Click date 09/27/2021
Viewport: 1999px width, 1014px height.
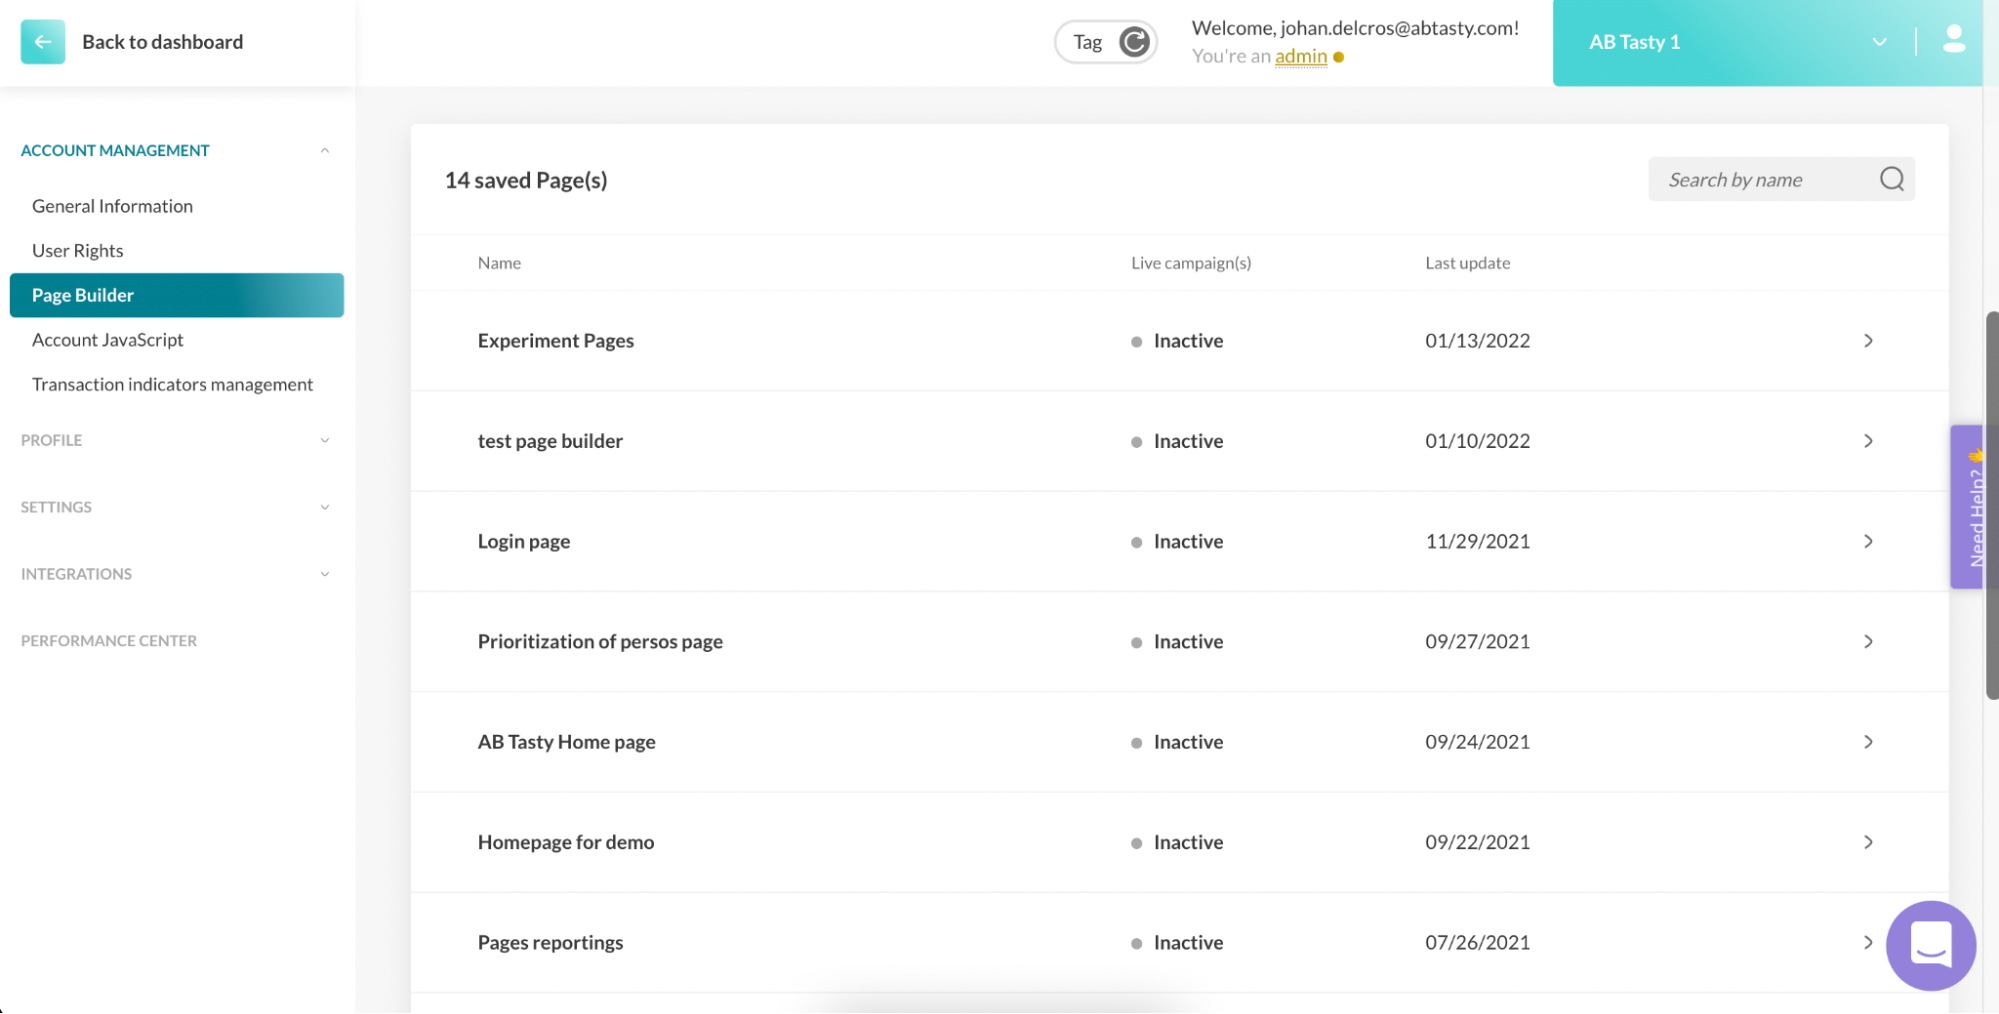(x=1477, y=641)
